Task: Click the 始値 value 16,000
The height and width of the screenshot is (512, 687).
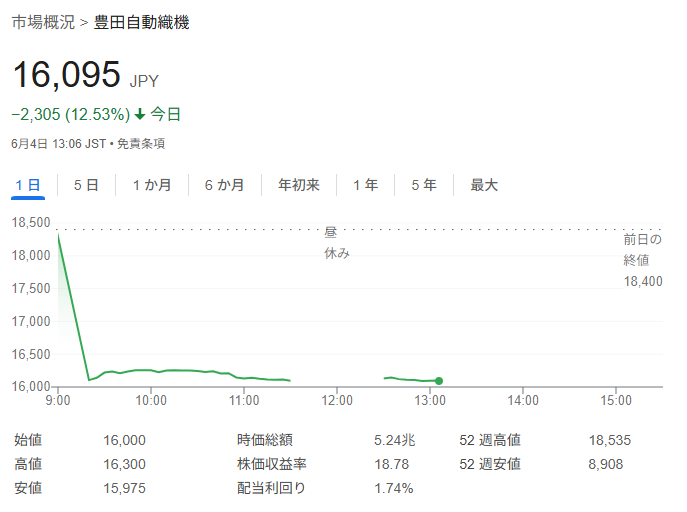Action: [x=124, y=440]
